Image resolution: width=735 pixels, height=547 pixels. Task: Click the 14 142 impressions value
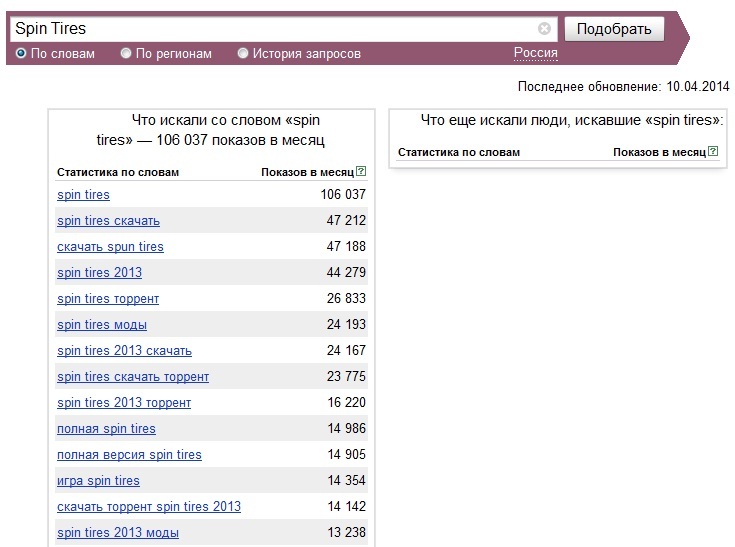pyautogui.click(x=346, y=506)
